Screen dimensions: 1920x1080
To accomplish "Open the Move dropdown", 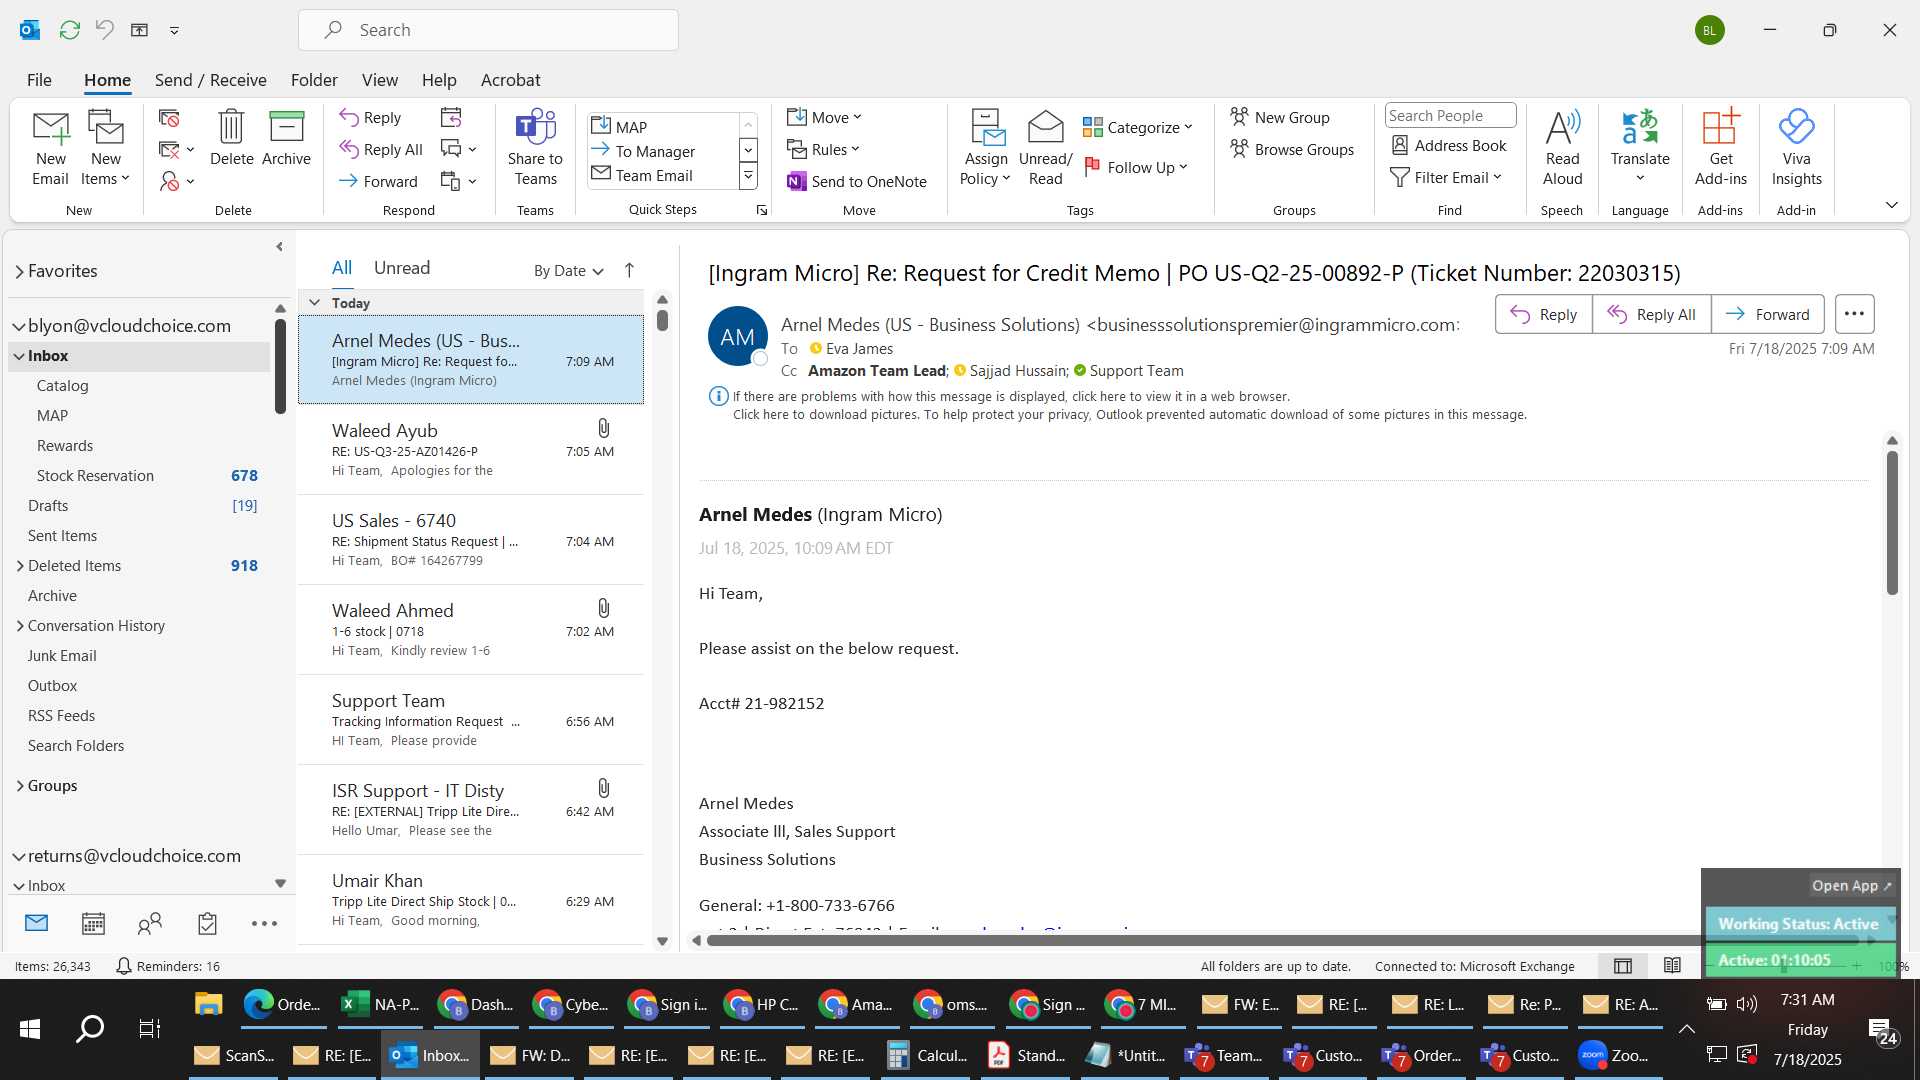I will click(x=824, y=117).
